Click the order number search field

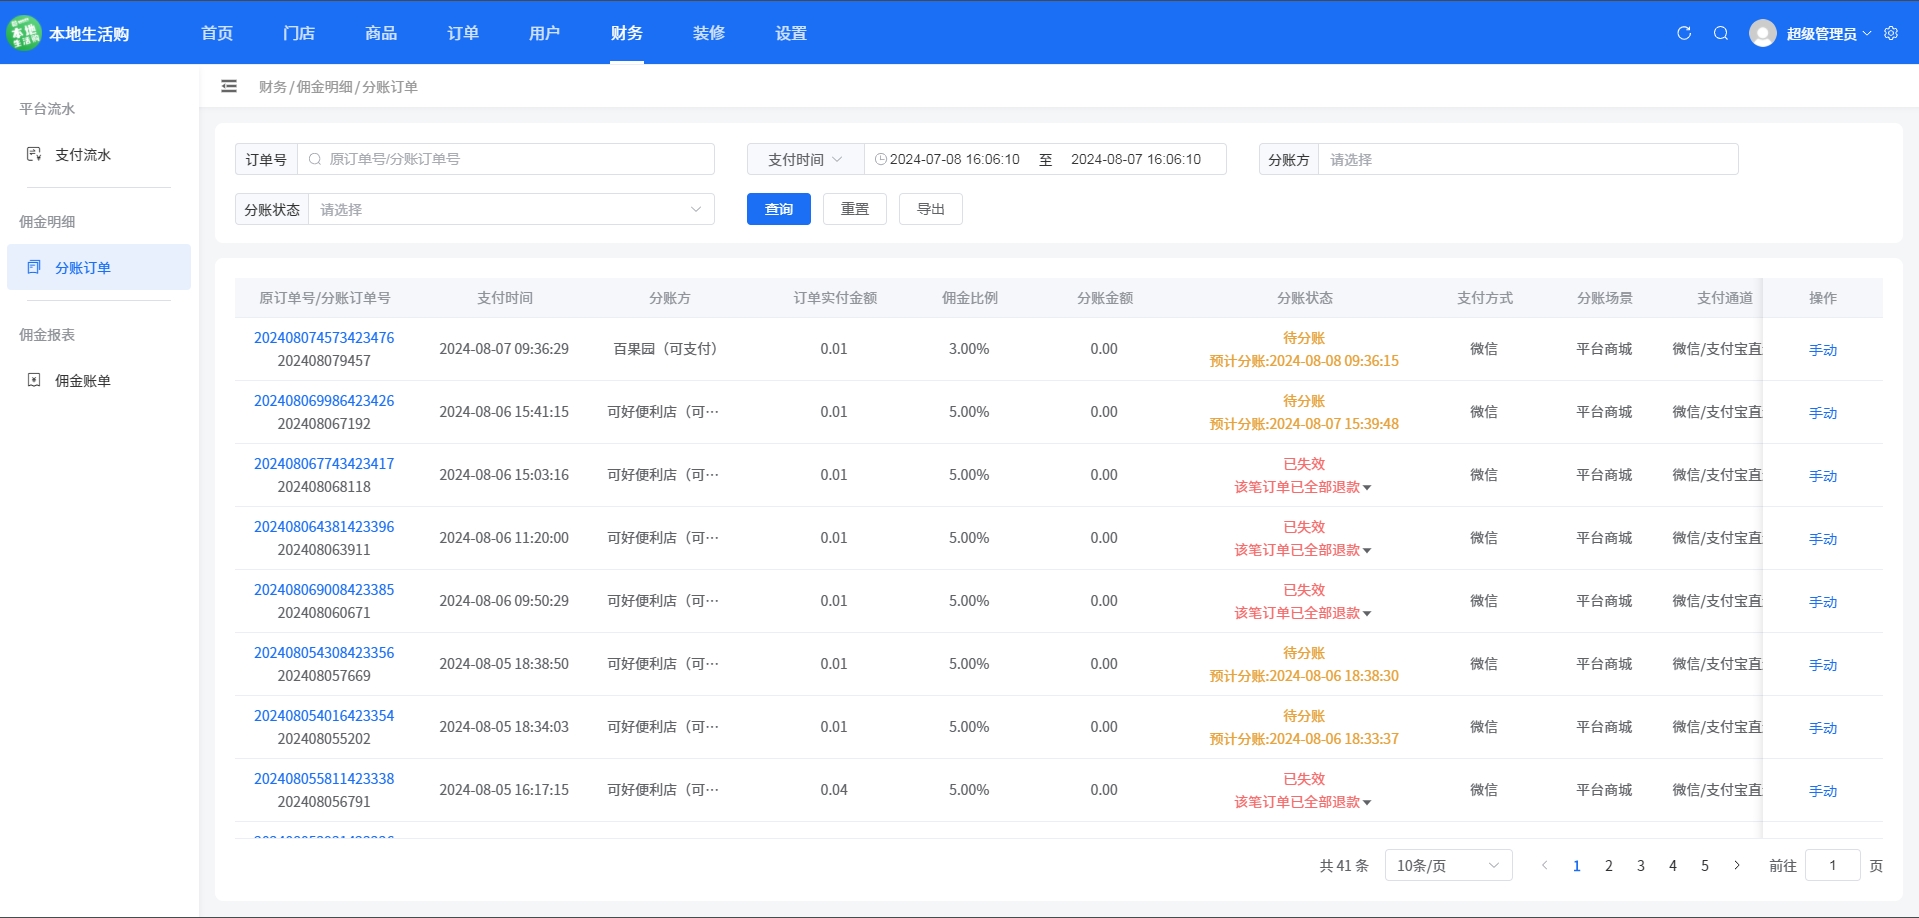click(x=506, y=159)
